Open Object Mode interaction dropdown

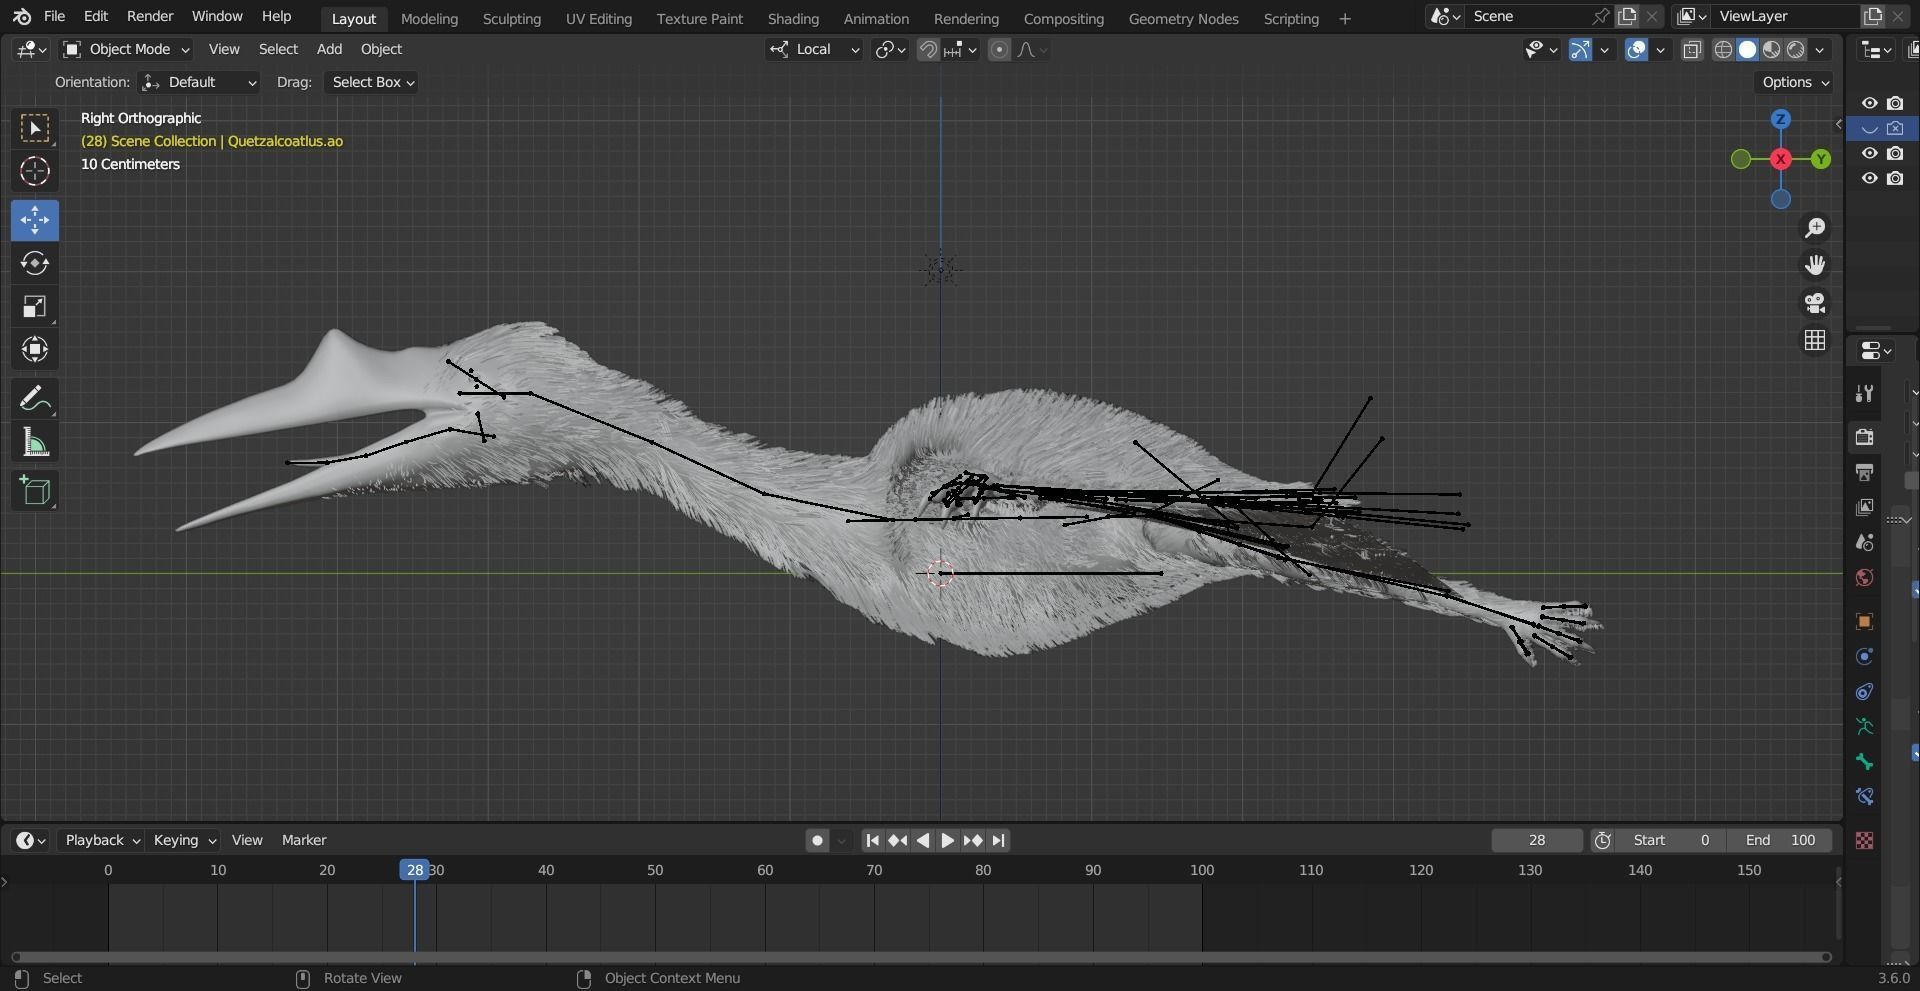click(x=126, y=49)
